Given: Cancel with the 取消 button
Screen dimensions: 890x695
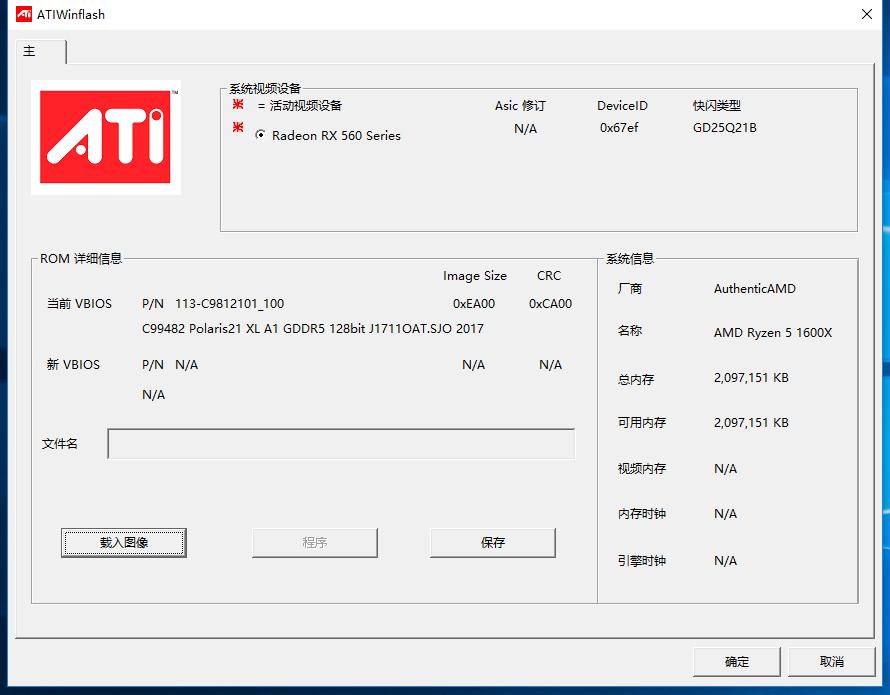Looking at the screenshot, I should click(x=832, y=662).
